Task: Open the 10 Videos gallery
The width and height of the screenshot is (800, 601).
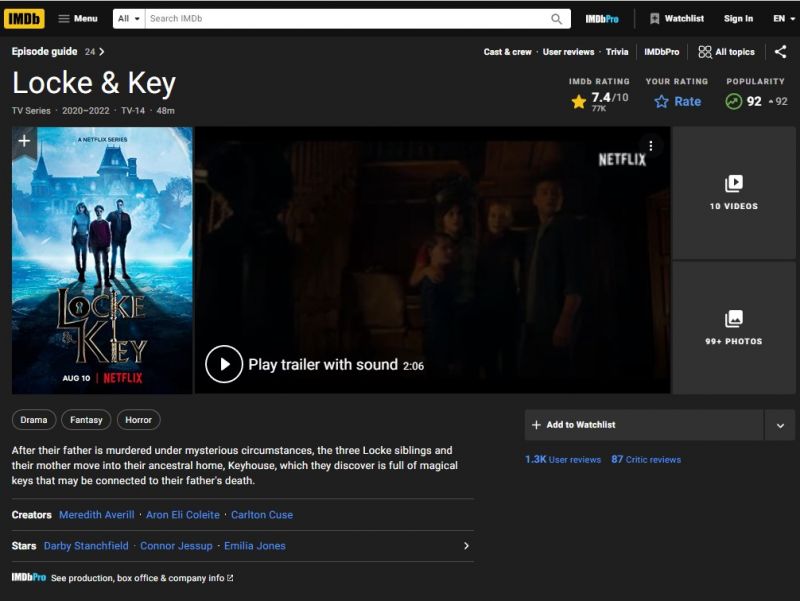Action: click(734, 193)
